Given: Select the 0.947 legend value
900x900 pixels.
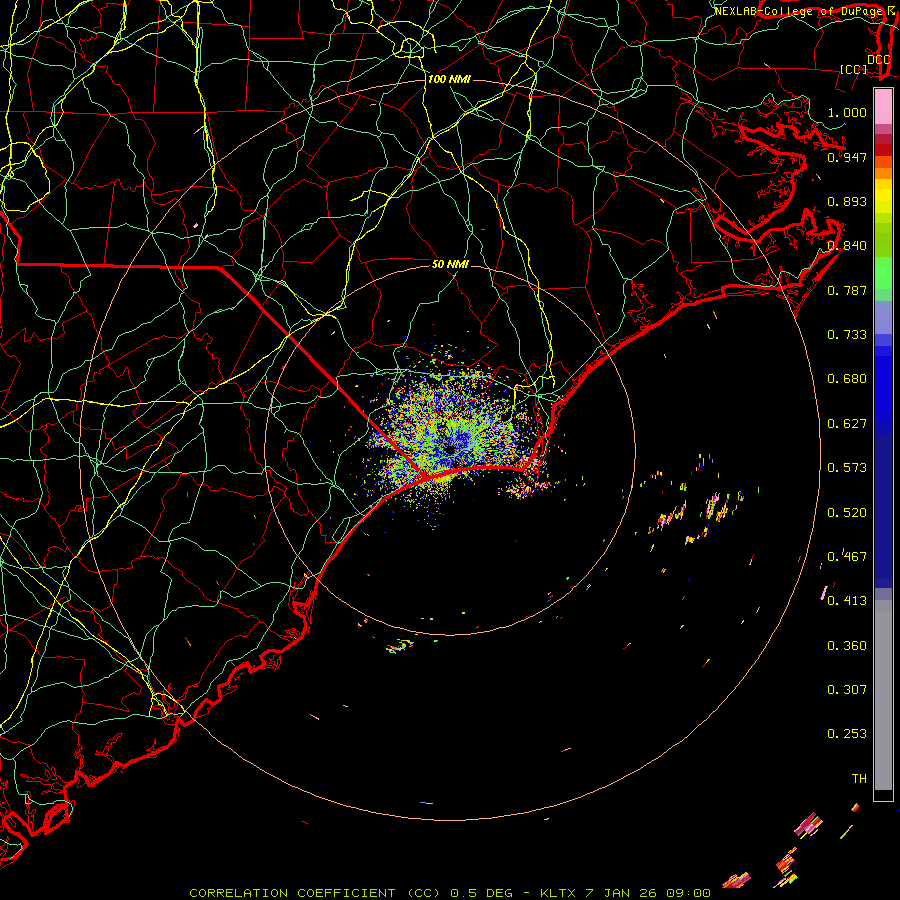Looking at the screenshot, I should click(x=847, y=157).
